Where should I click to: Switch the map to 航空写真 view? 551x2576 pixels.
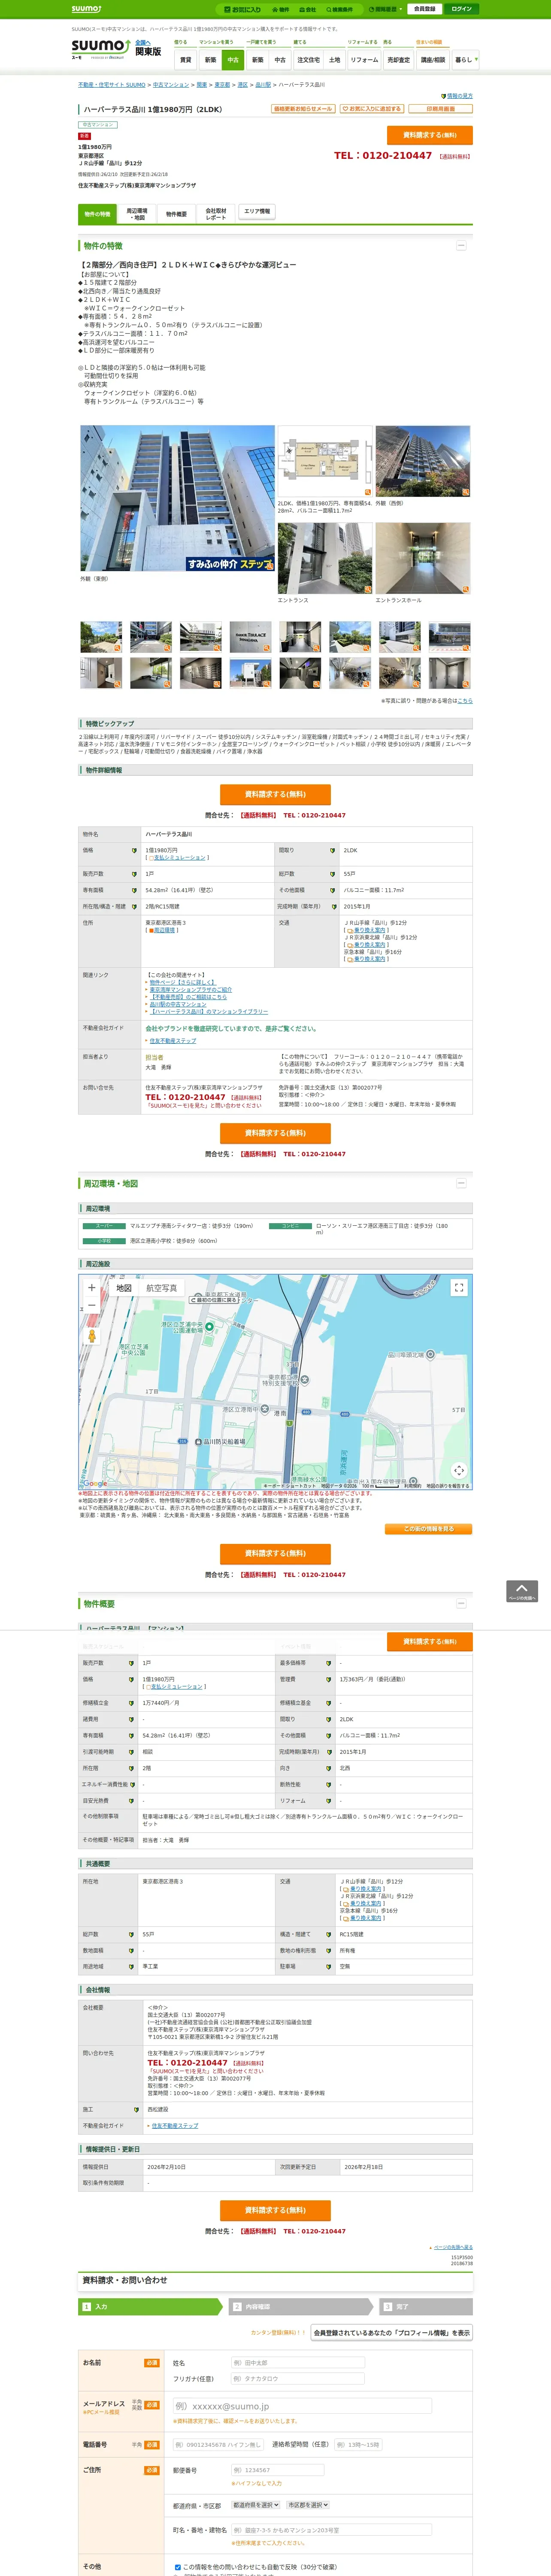pyautogui.click(x=162, y=1288)
